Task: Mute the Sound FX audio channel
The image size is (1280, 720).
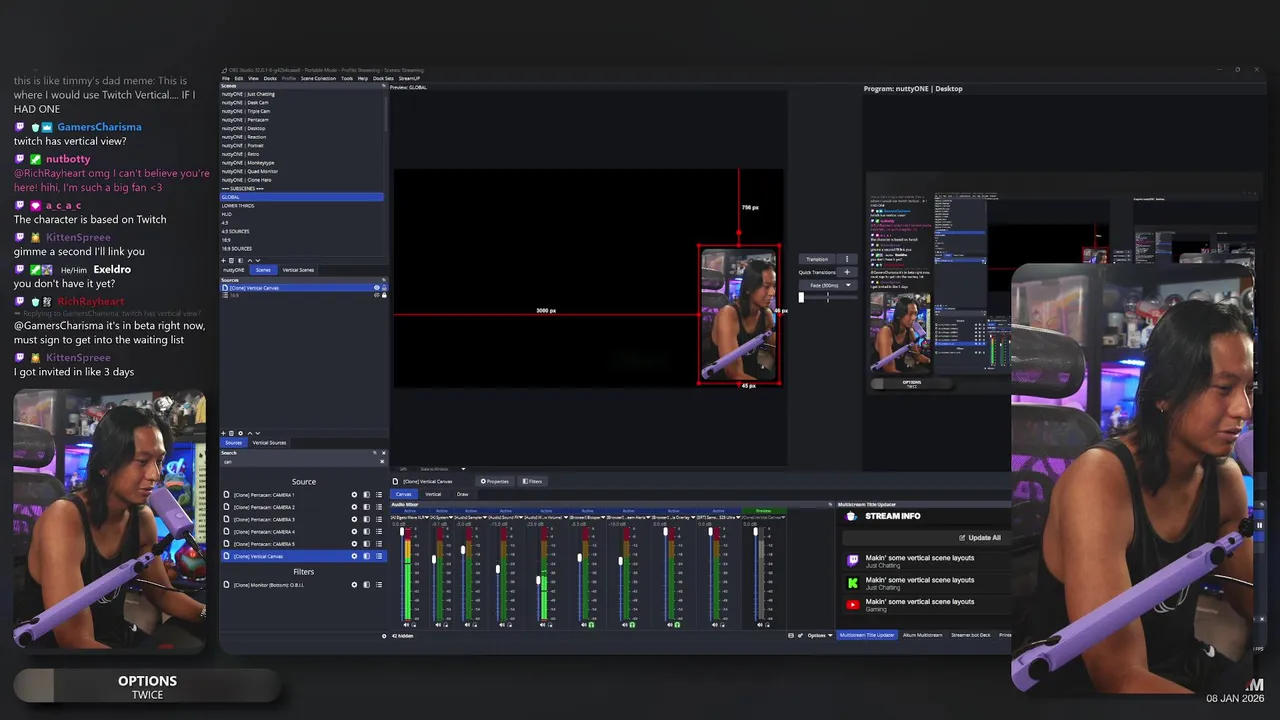Action: (502, 625)
